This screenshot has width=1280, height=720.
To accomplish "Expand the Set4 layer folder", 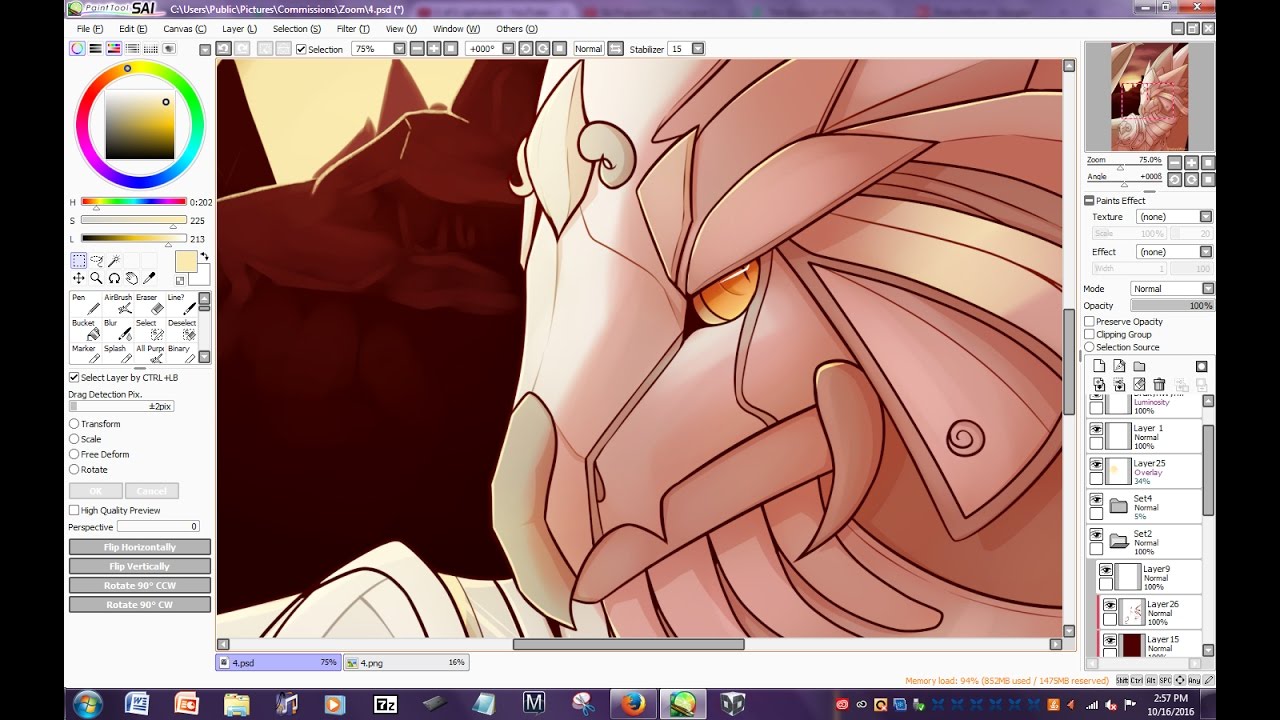I will 1118,506.
